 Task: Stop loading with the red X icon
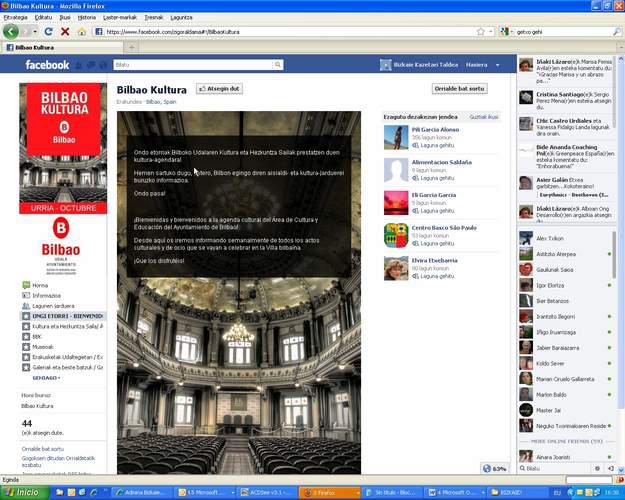[65, 31]
